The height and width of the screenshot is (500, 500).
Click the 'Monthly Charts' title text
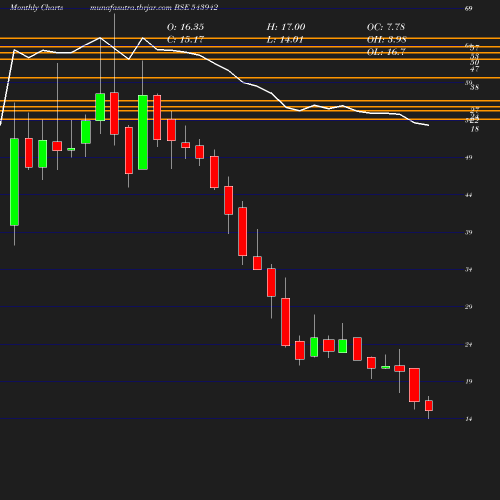37,8
